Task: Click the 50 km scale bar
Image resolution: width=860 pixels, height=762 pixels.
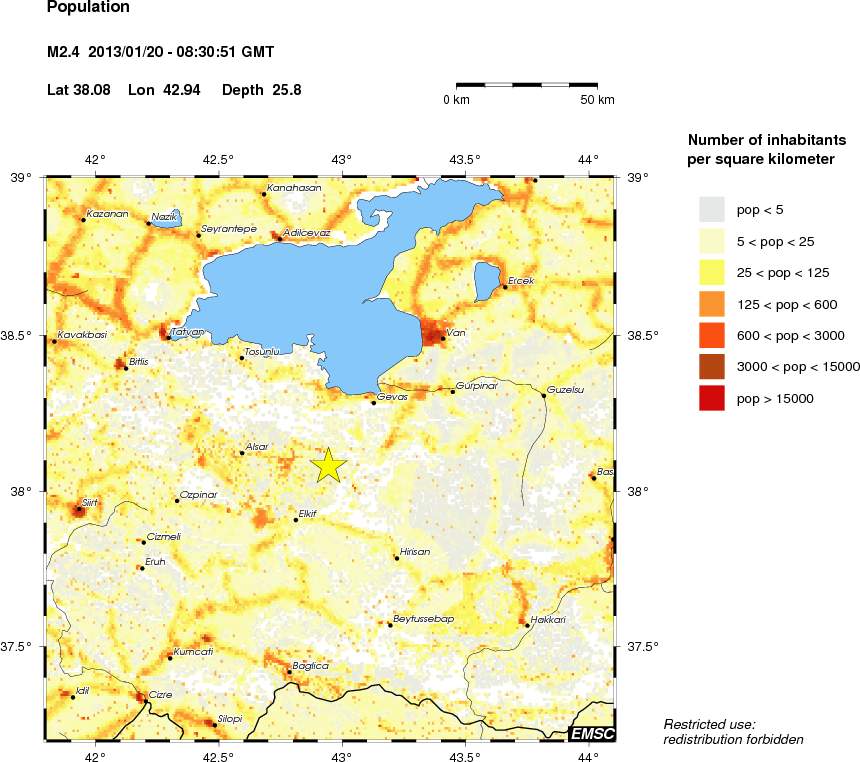Action: coord(527,86)
